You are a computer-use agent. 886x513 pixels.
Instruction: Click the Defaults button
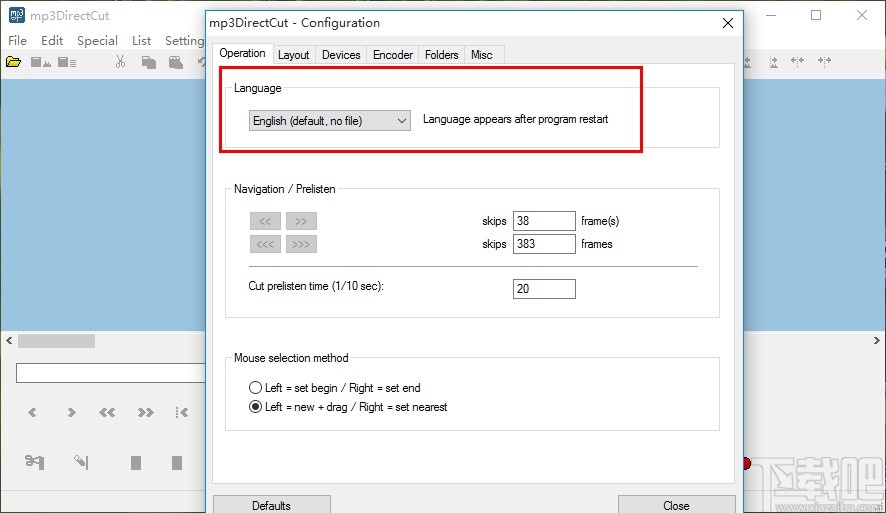[271, 505]
